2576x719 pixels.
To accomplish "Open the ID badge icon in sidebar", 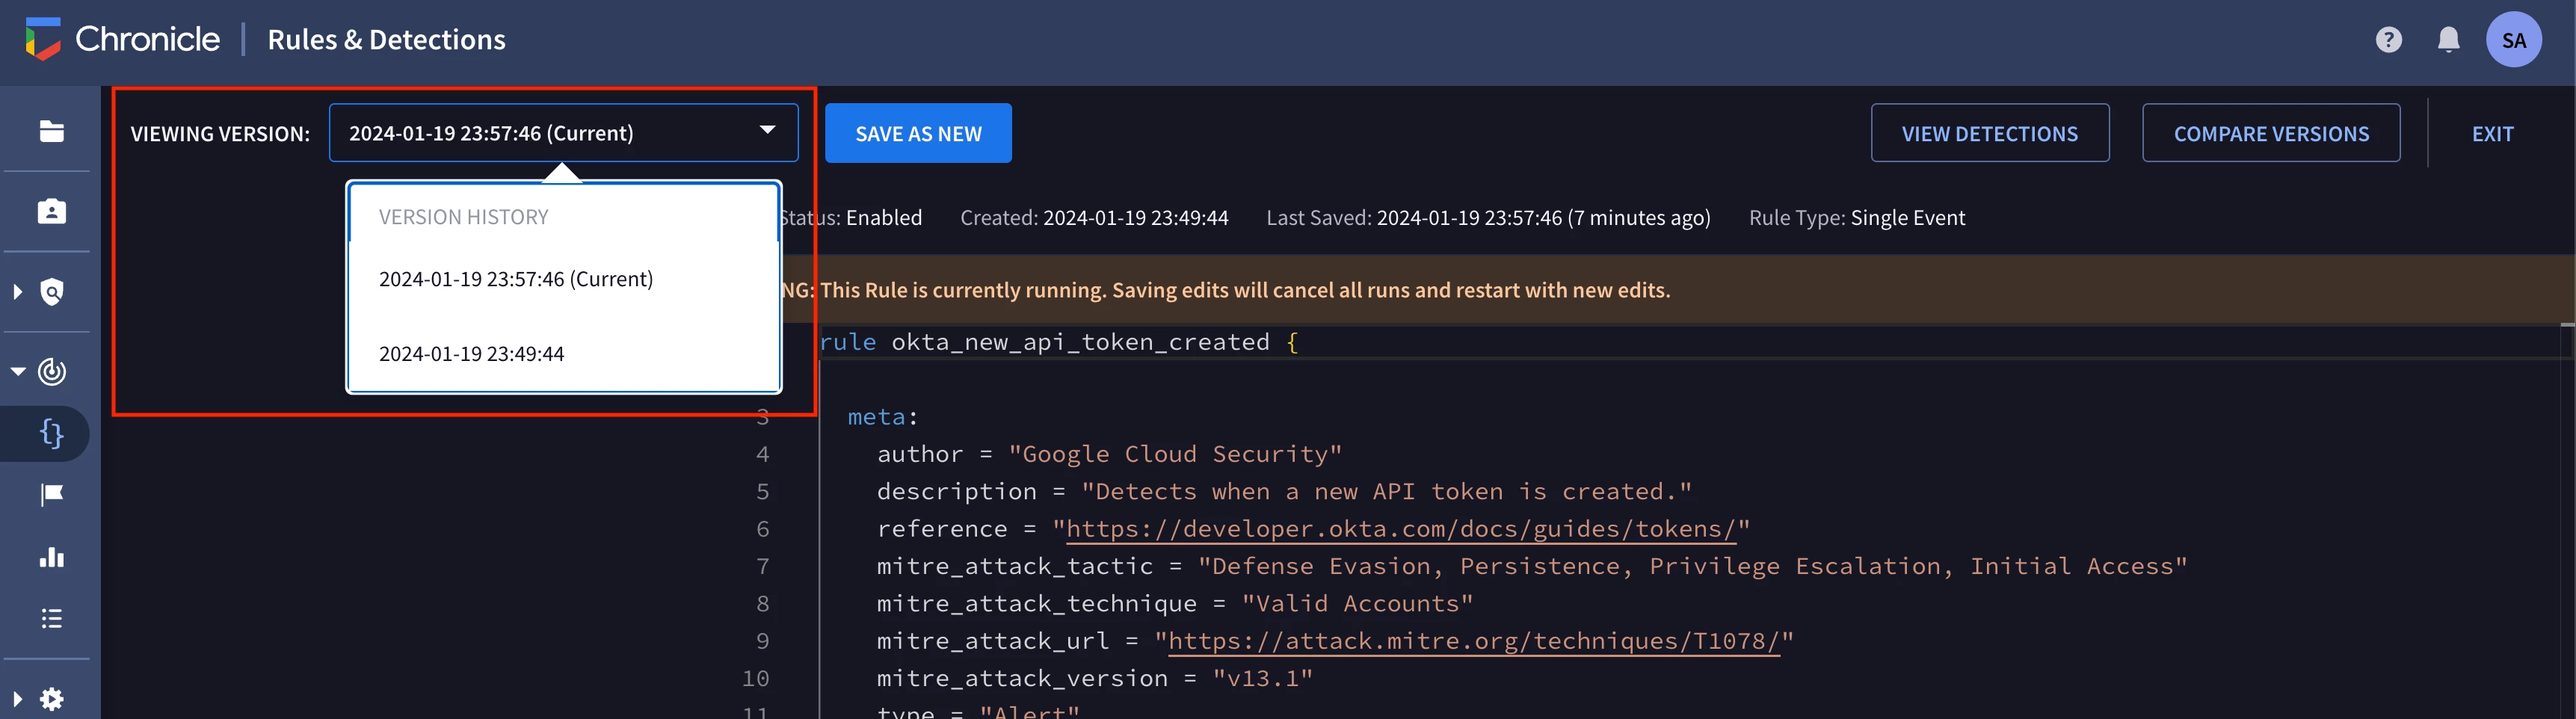I will pyautogui.click(x=52, y=211).
